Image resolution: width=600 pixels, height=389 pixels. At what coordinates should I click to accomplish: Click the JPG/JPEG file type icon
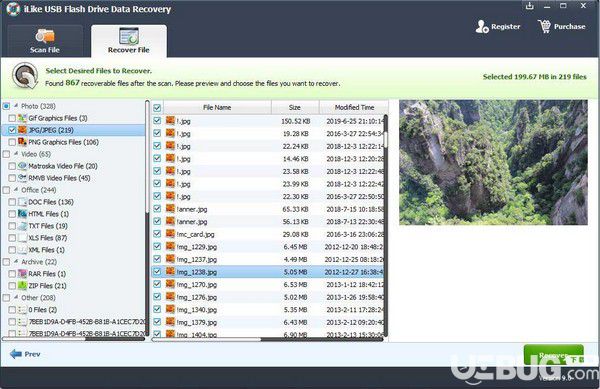[x=23, y=130]
